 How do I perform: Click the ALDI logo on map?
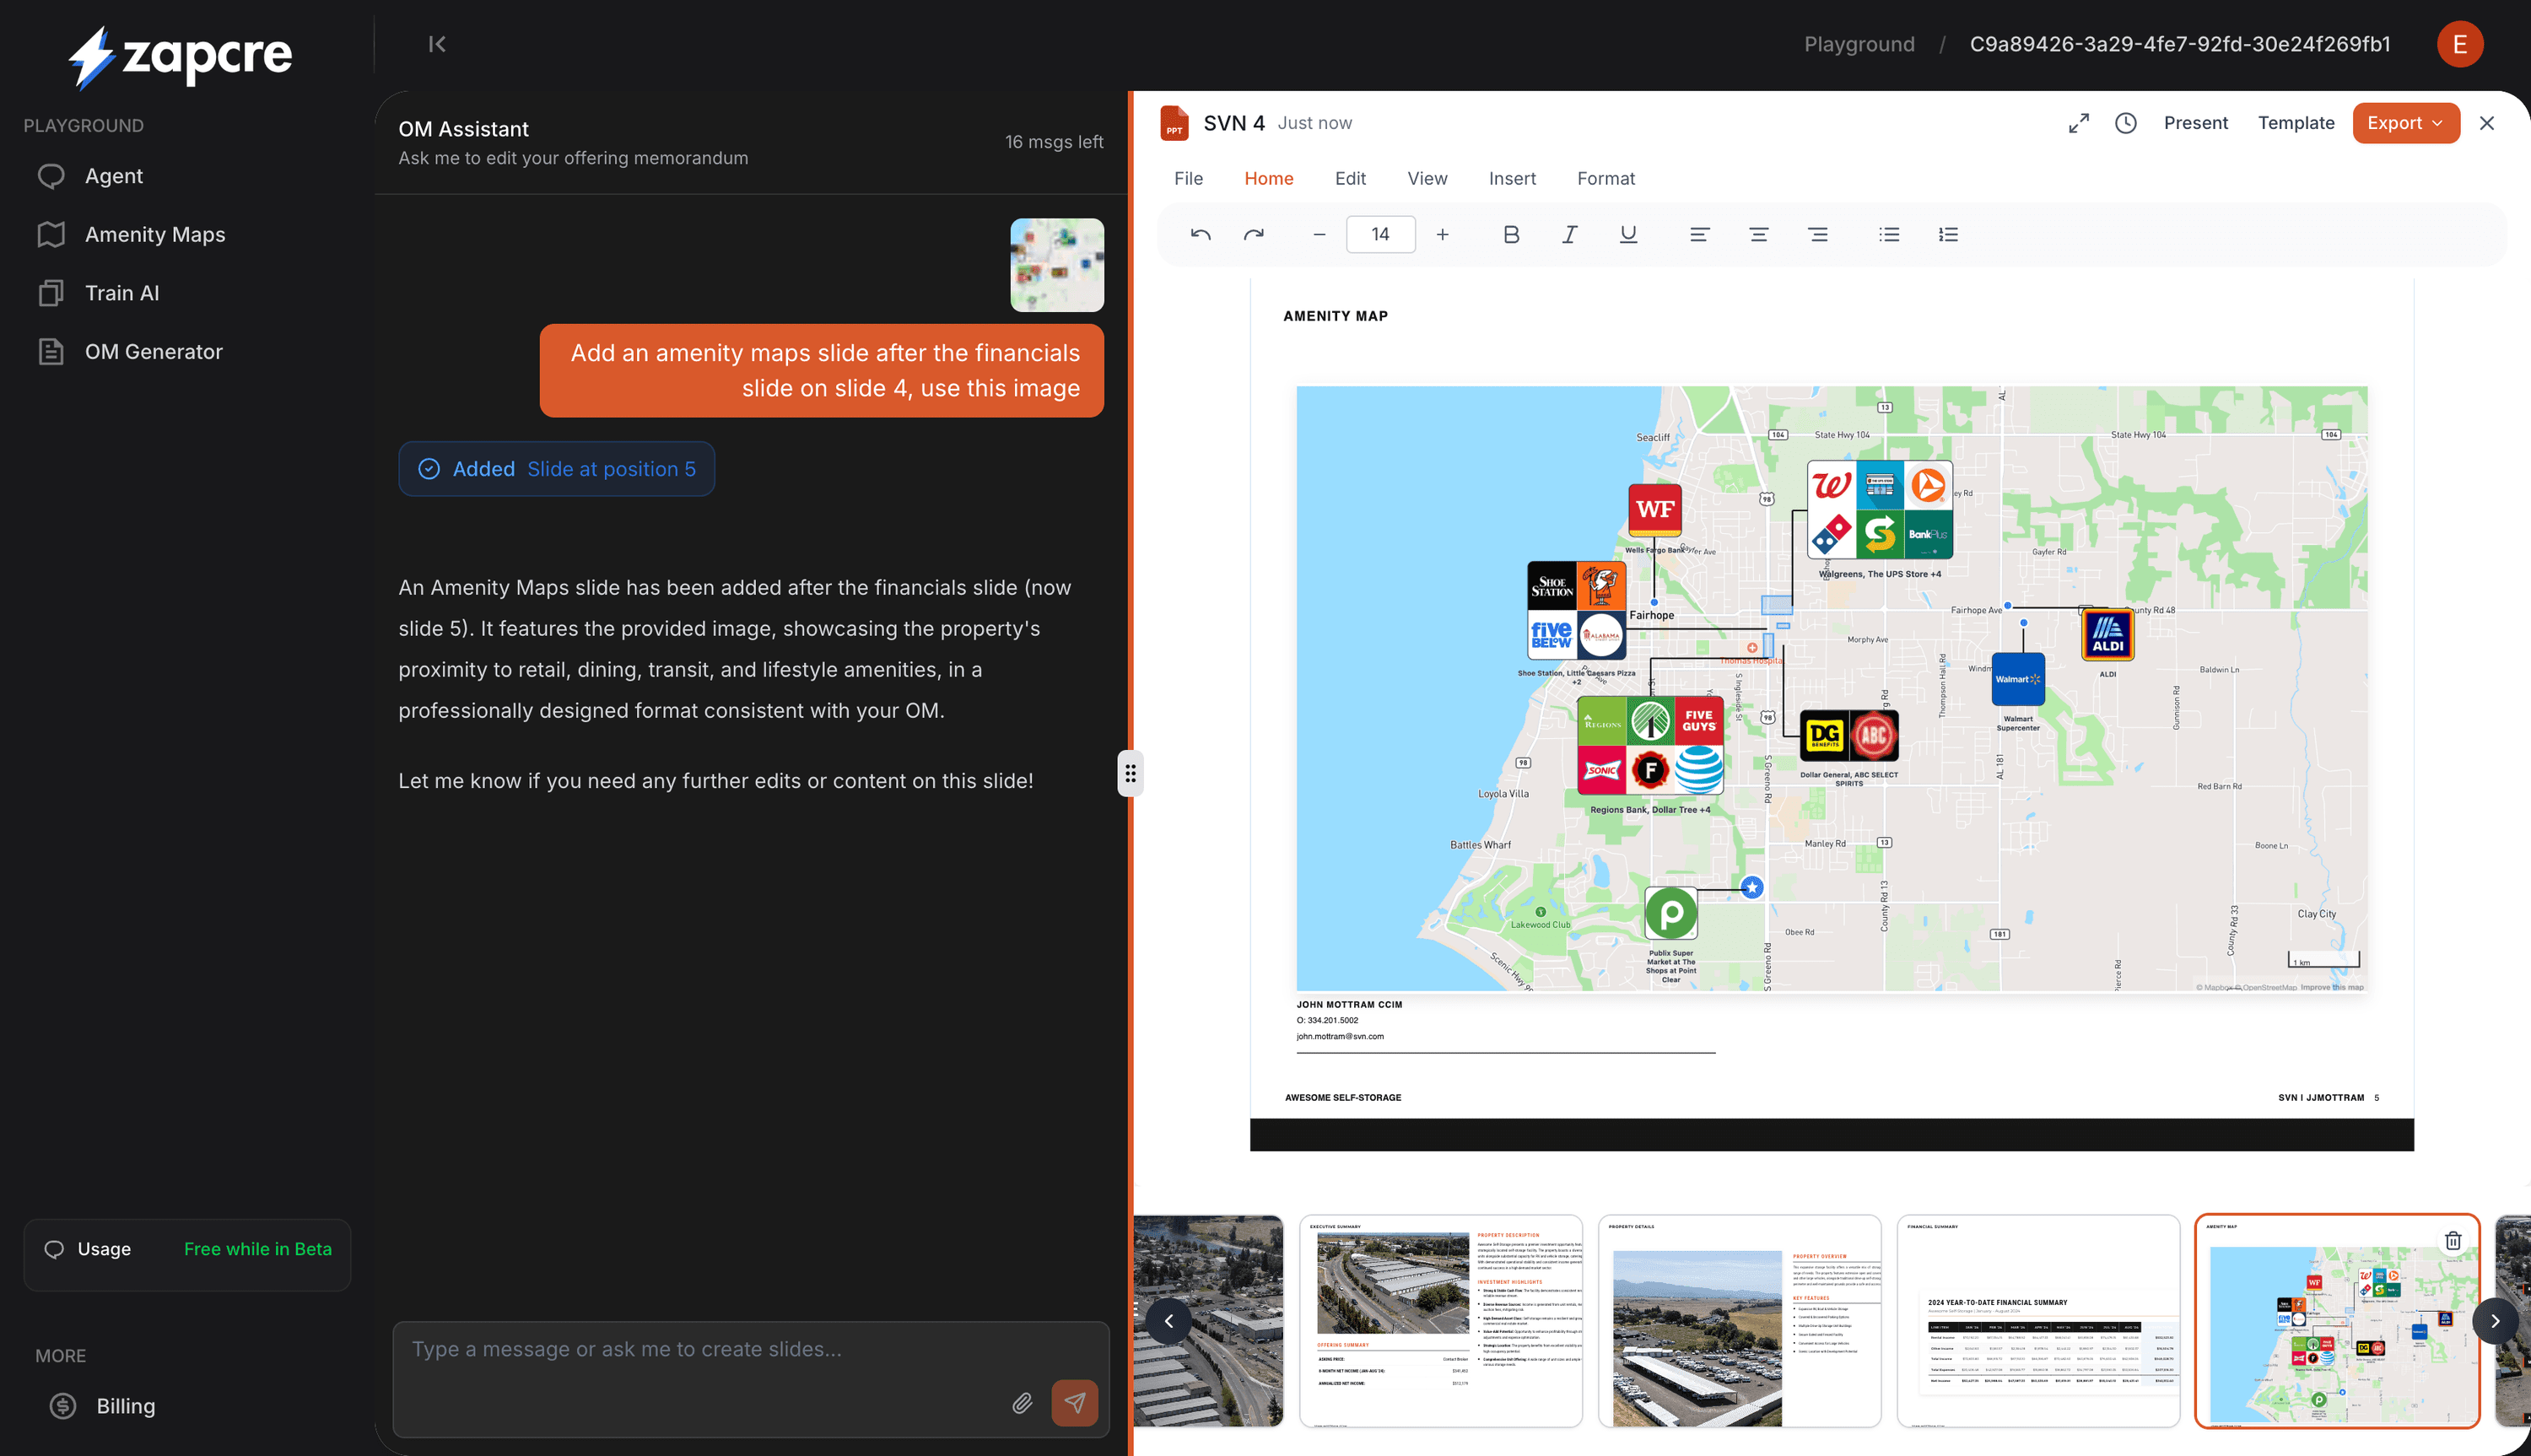[2107, 634]
